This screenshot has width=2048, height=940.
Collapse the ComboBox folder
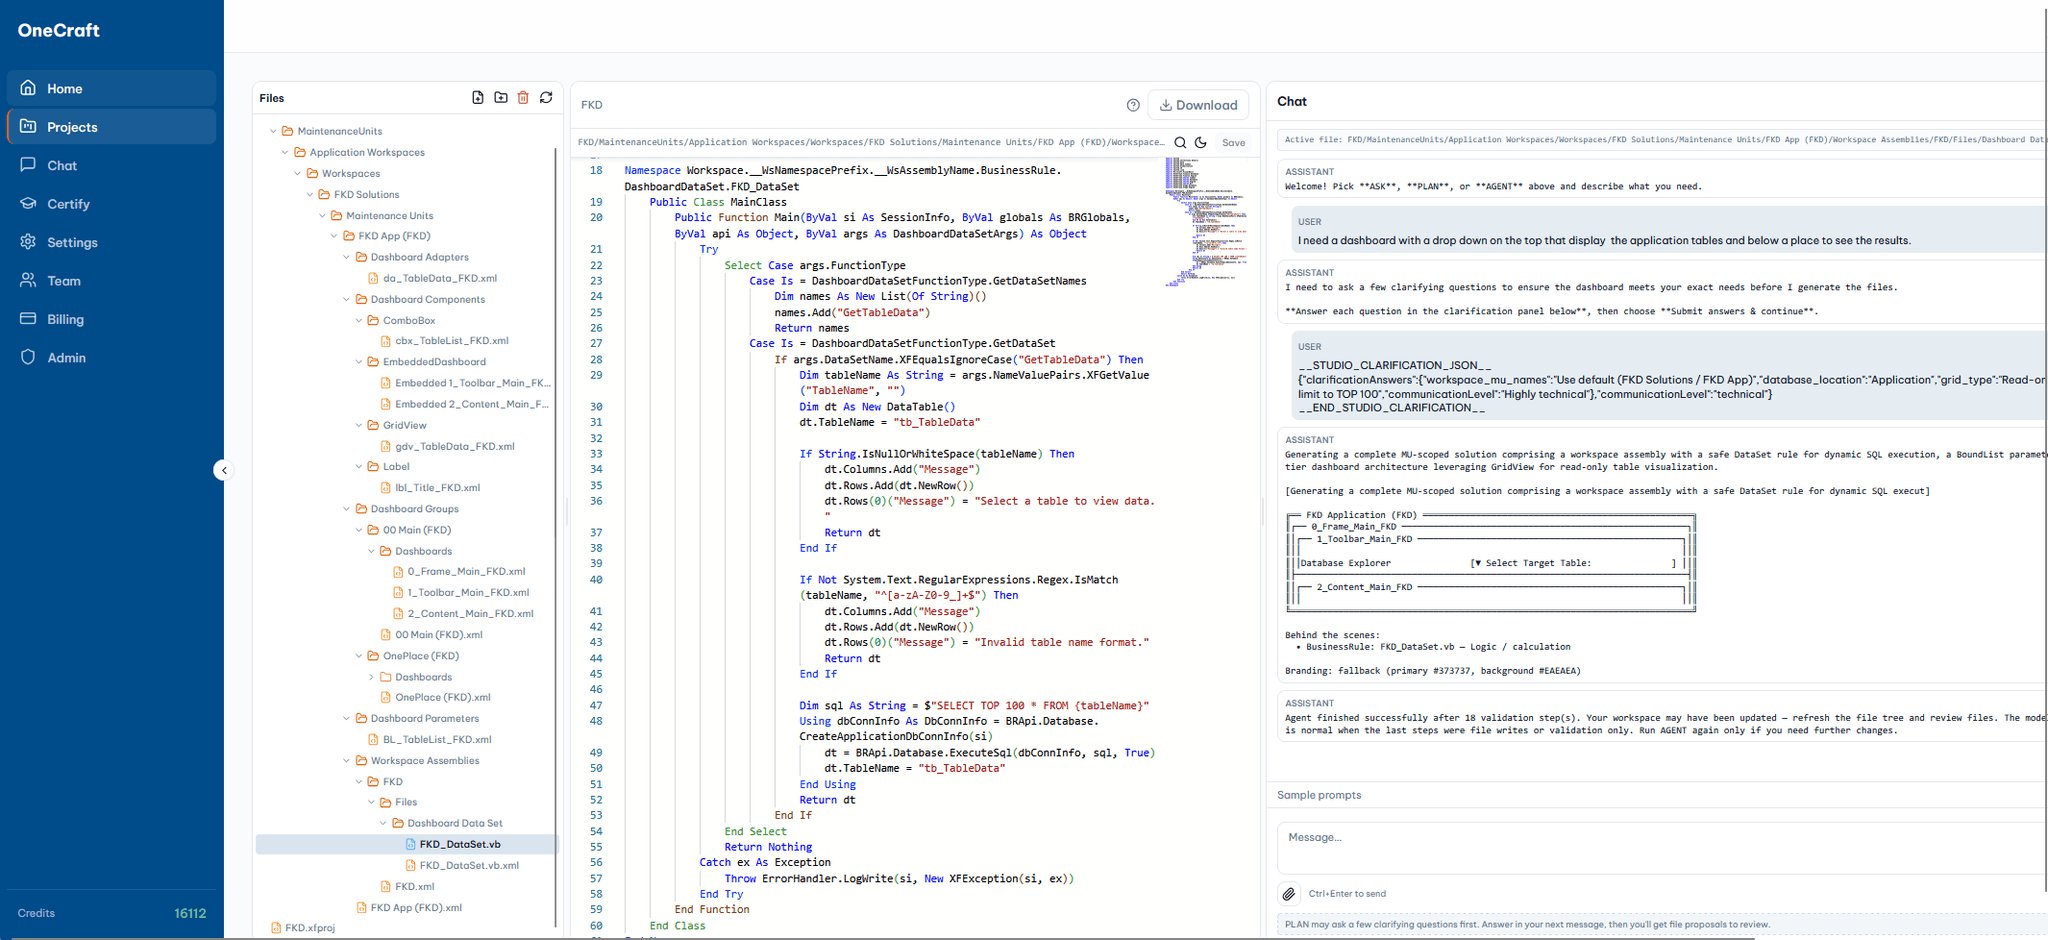coord(359,320)
